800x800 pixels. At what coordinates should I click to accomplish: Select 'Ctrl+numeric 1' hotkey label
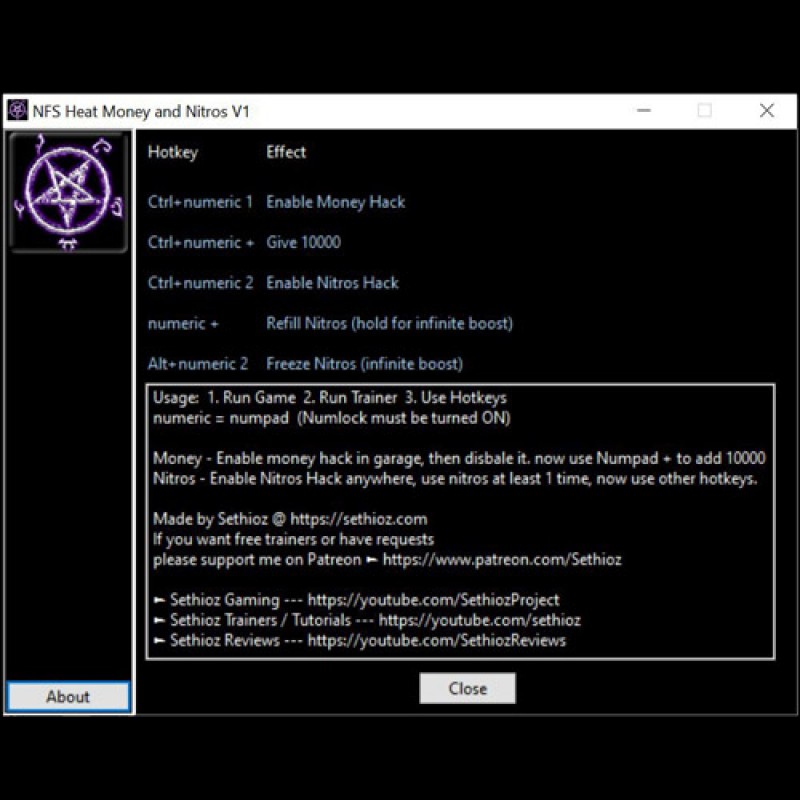click(x=200, y=202)
